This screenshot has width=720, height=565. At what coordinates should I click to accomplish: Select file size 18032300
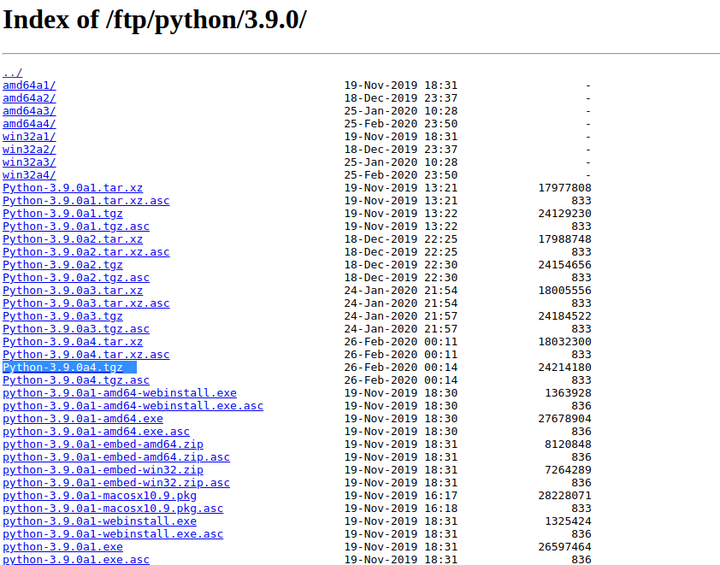tap(564, 342)
